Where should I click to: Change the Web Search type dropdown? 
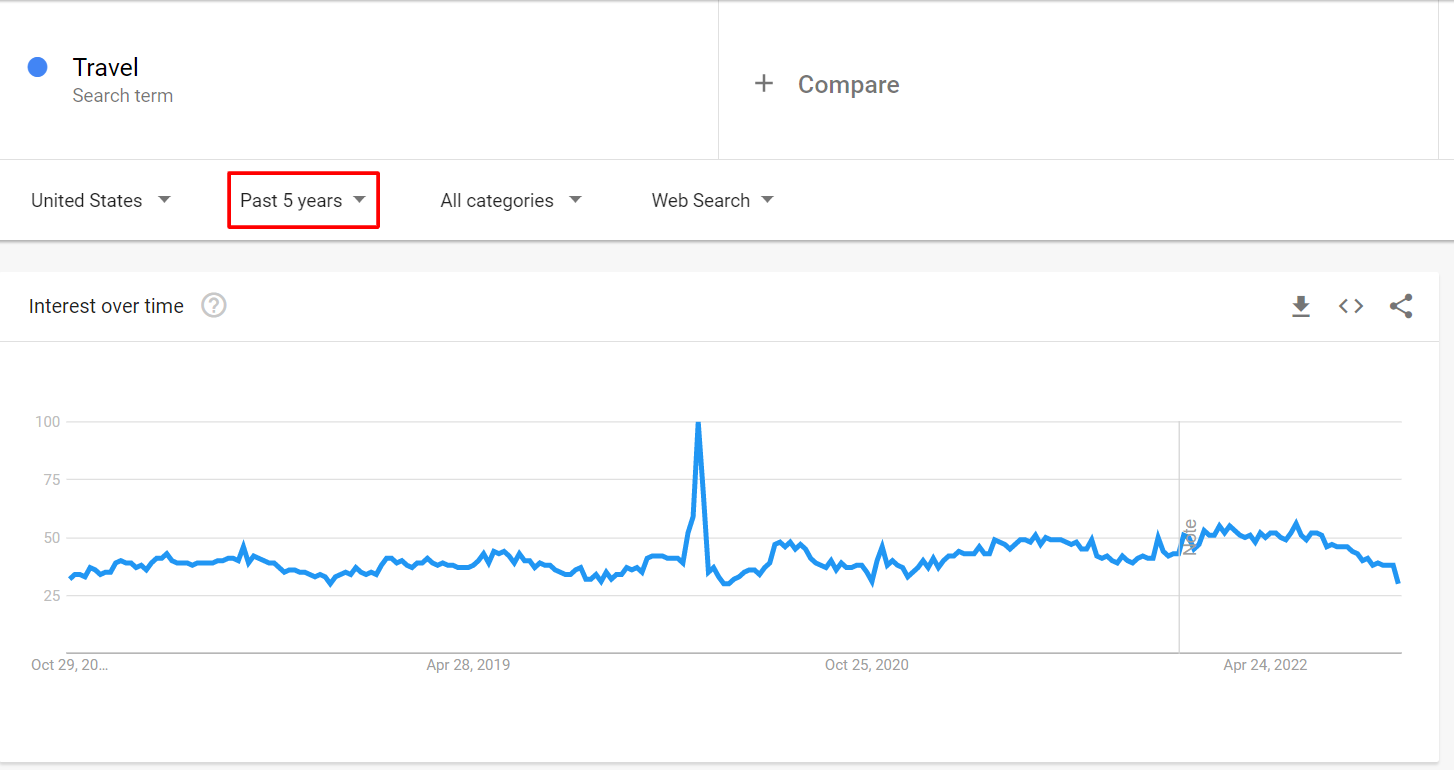pos(713,200)
